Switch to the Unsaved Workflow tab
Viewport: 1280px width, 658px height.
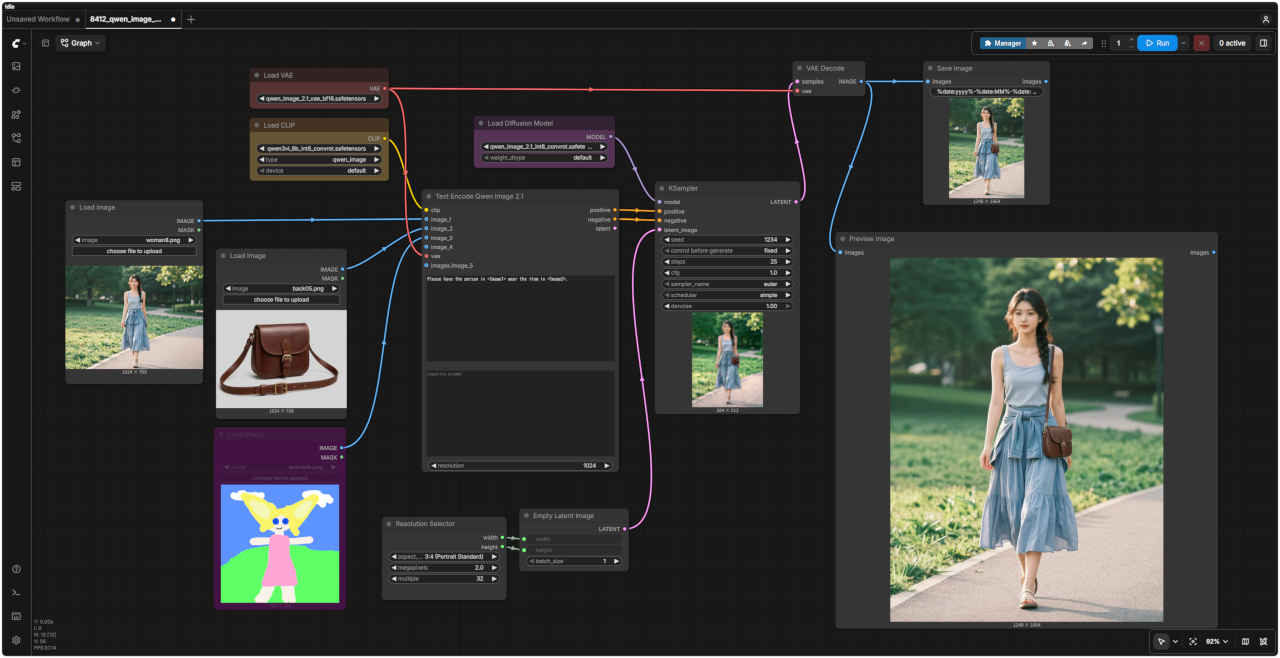38,19
